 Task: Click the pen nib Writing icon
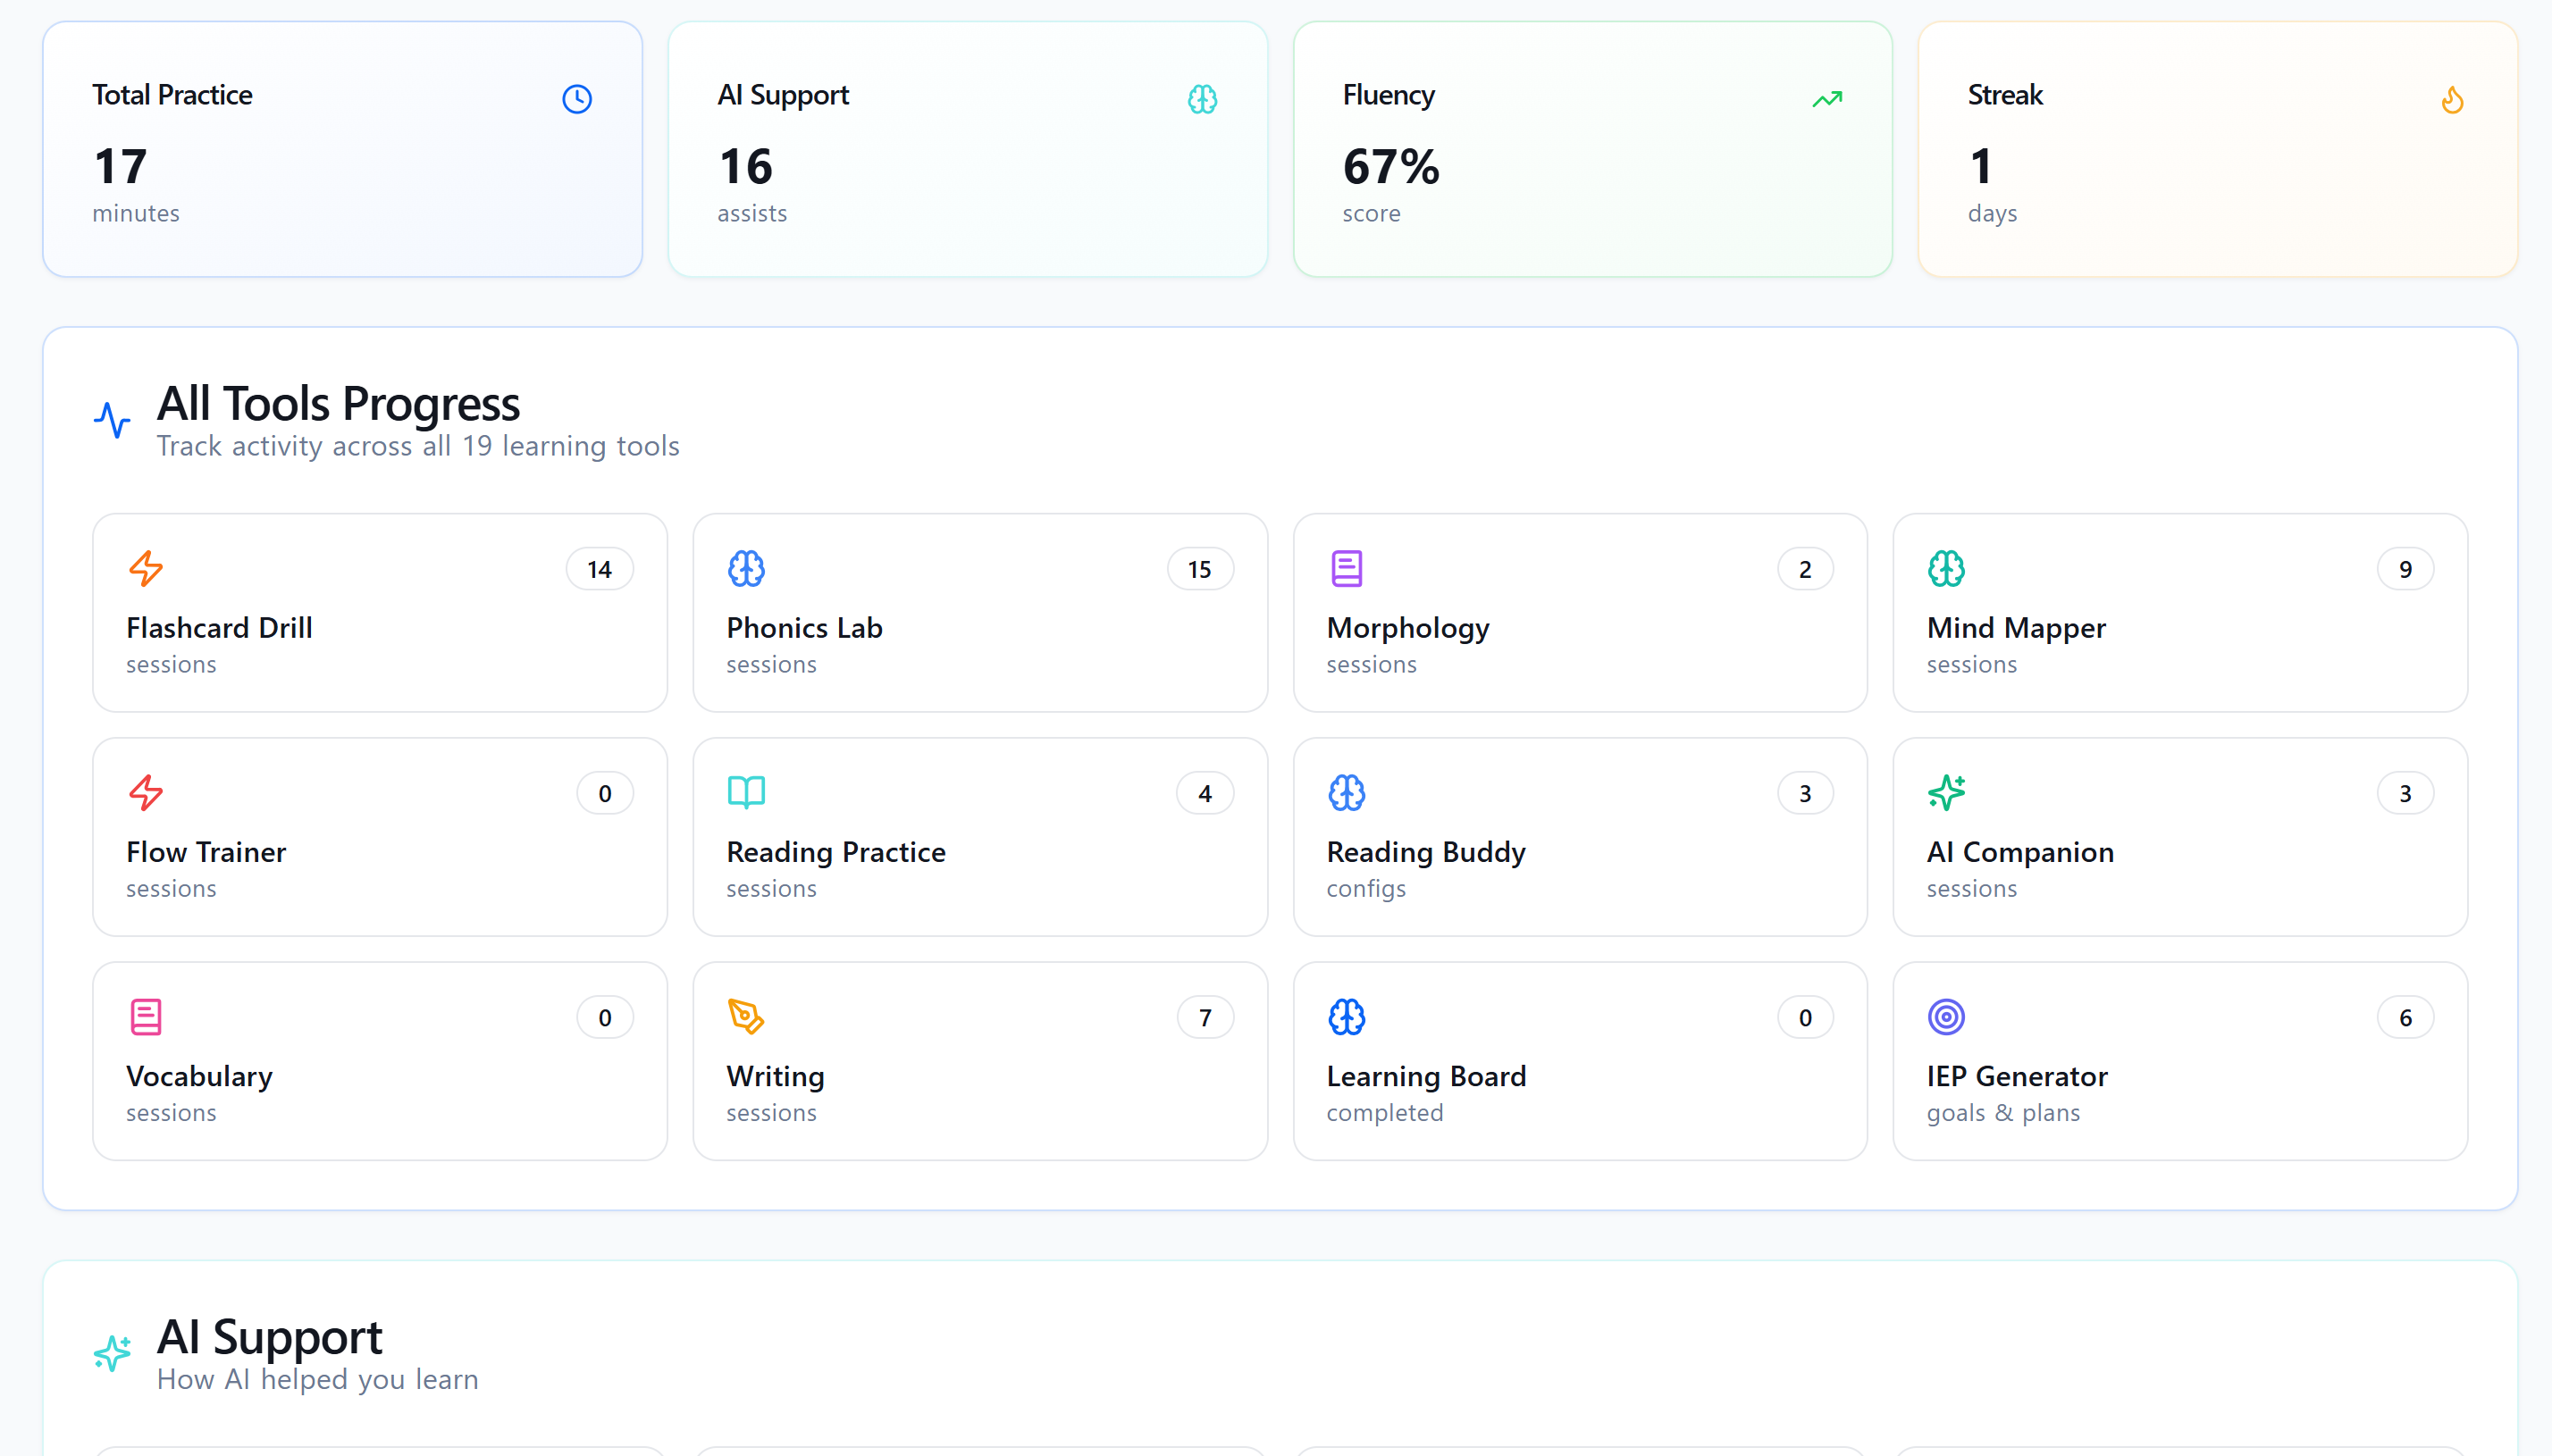(746, 1016)
